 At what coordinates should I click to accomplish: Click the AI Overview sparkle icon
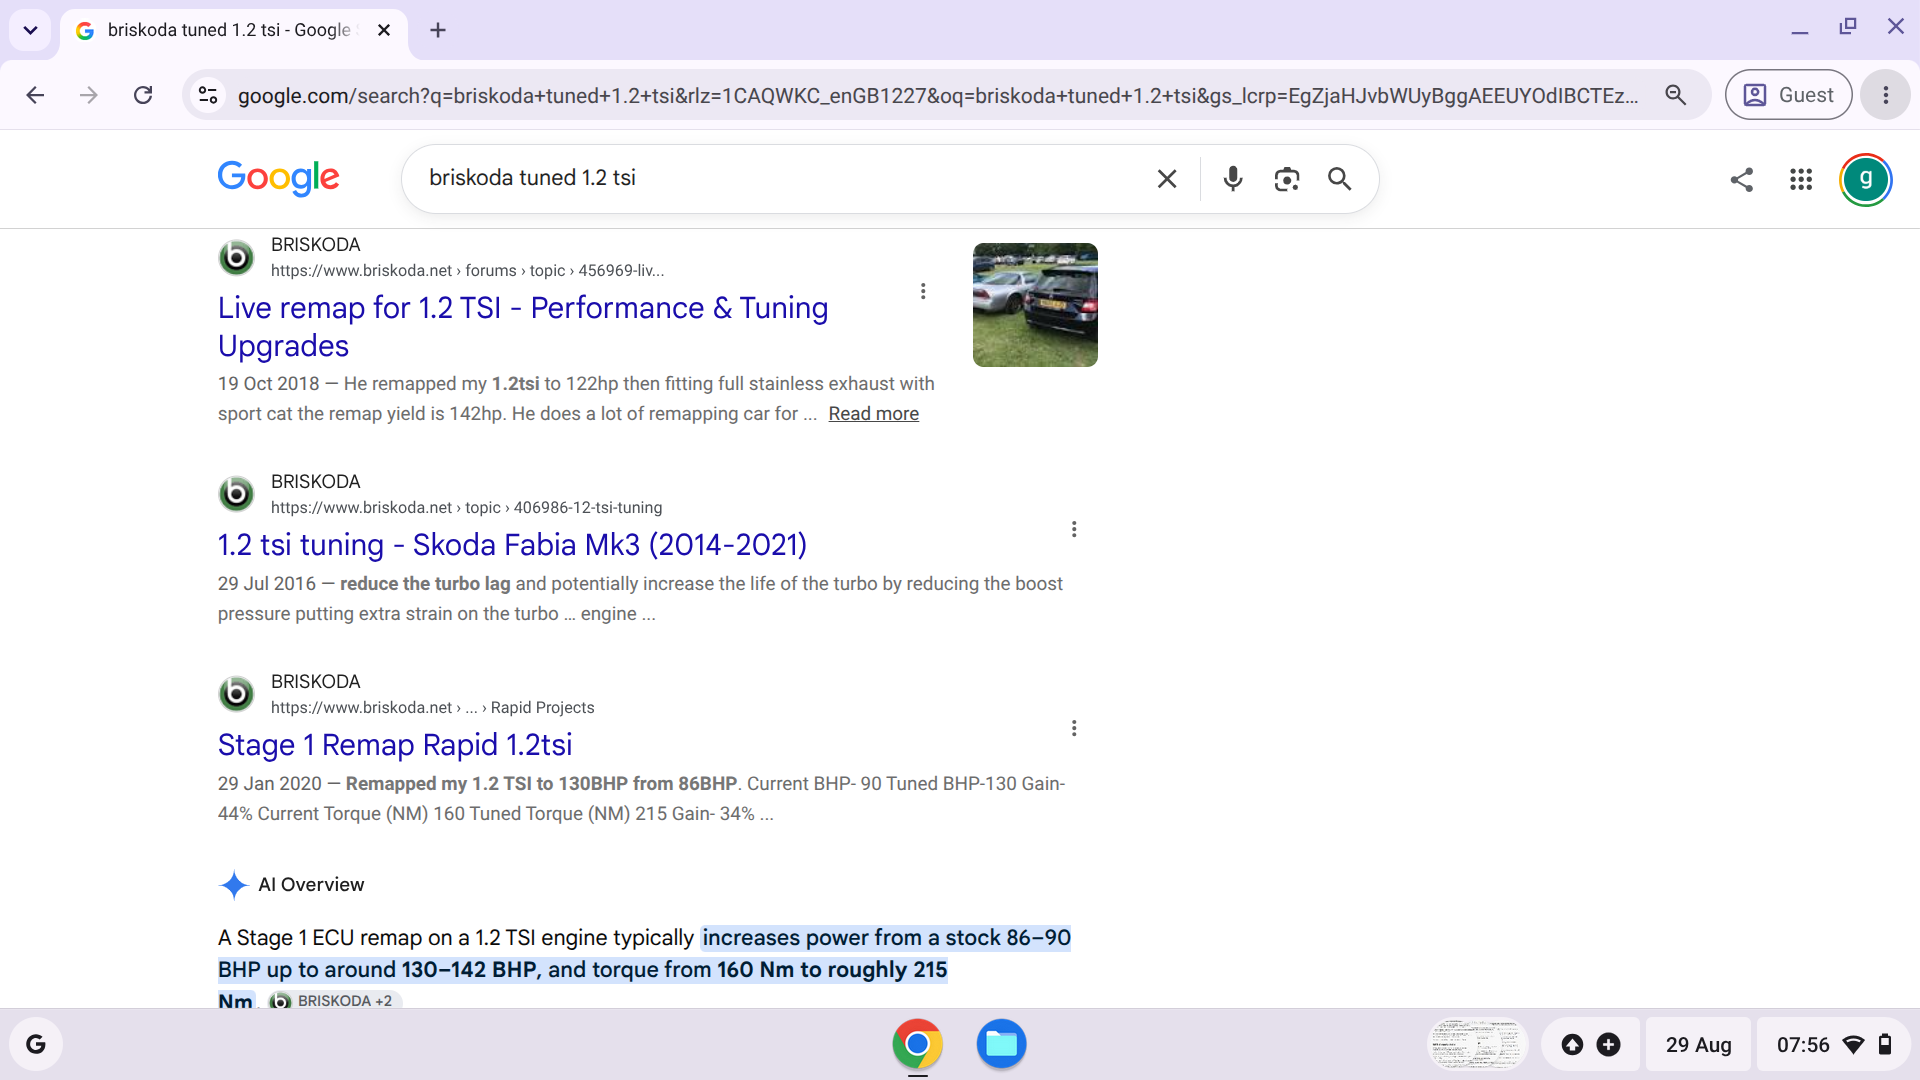point(233,885)
